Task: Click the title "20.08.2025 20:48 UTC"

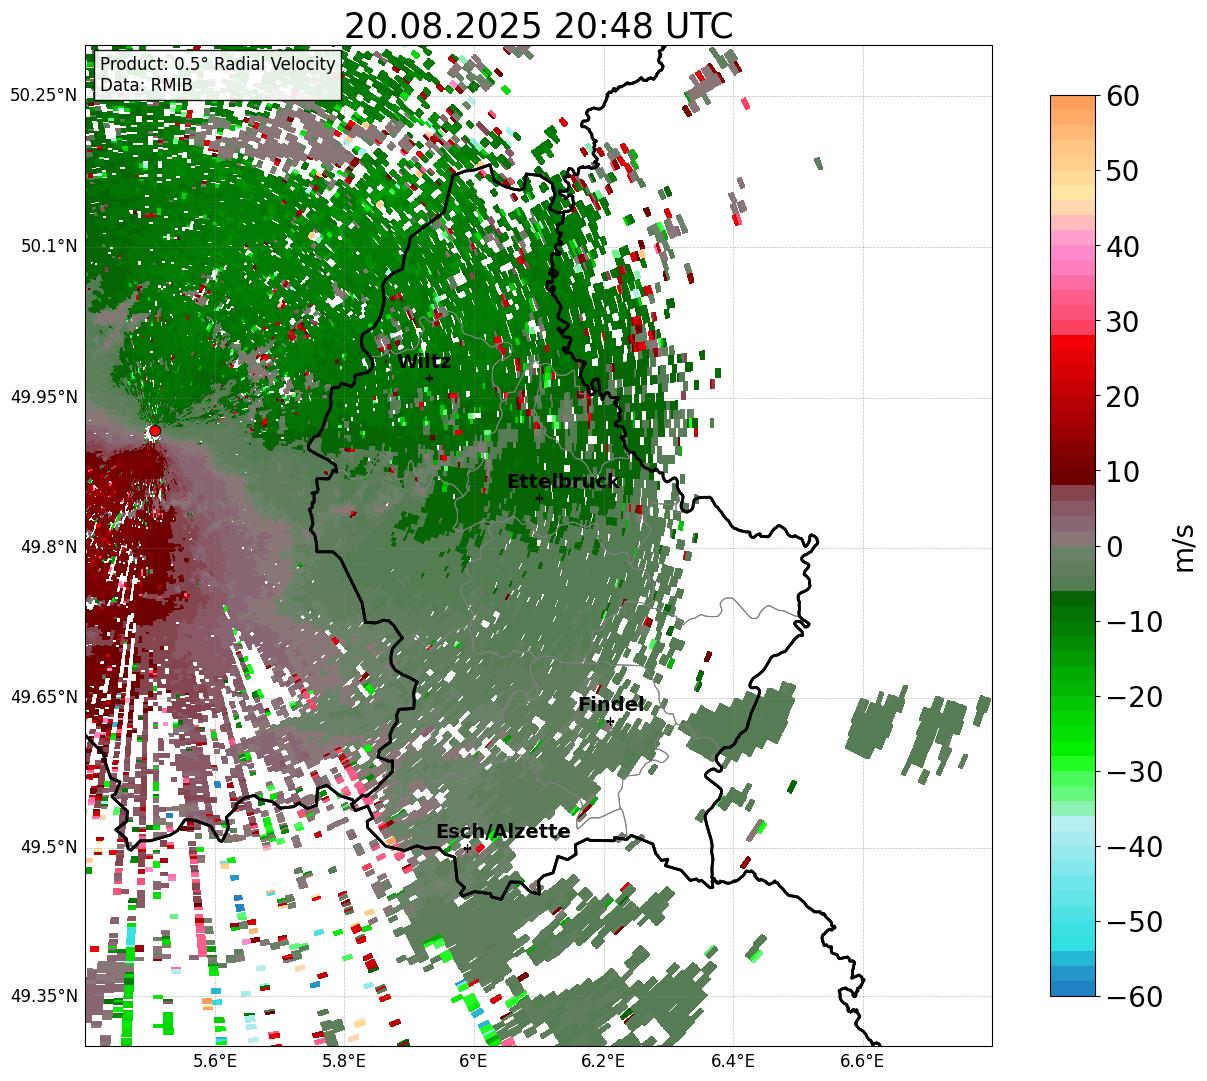Action: click(x=538, y=26)
